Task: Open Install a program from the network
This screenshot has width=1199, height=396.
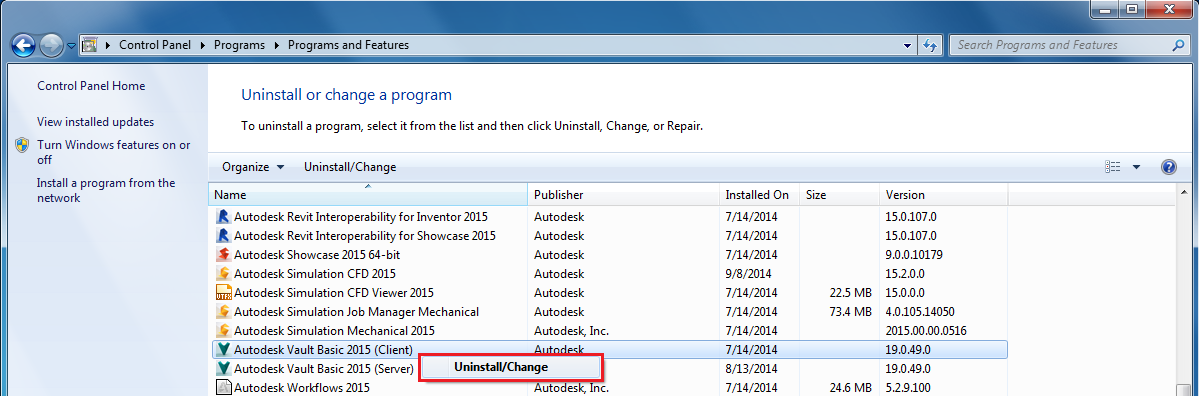Action: pyautogui.click(x=106, y=190)
